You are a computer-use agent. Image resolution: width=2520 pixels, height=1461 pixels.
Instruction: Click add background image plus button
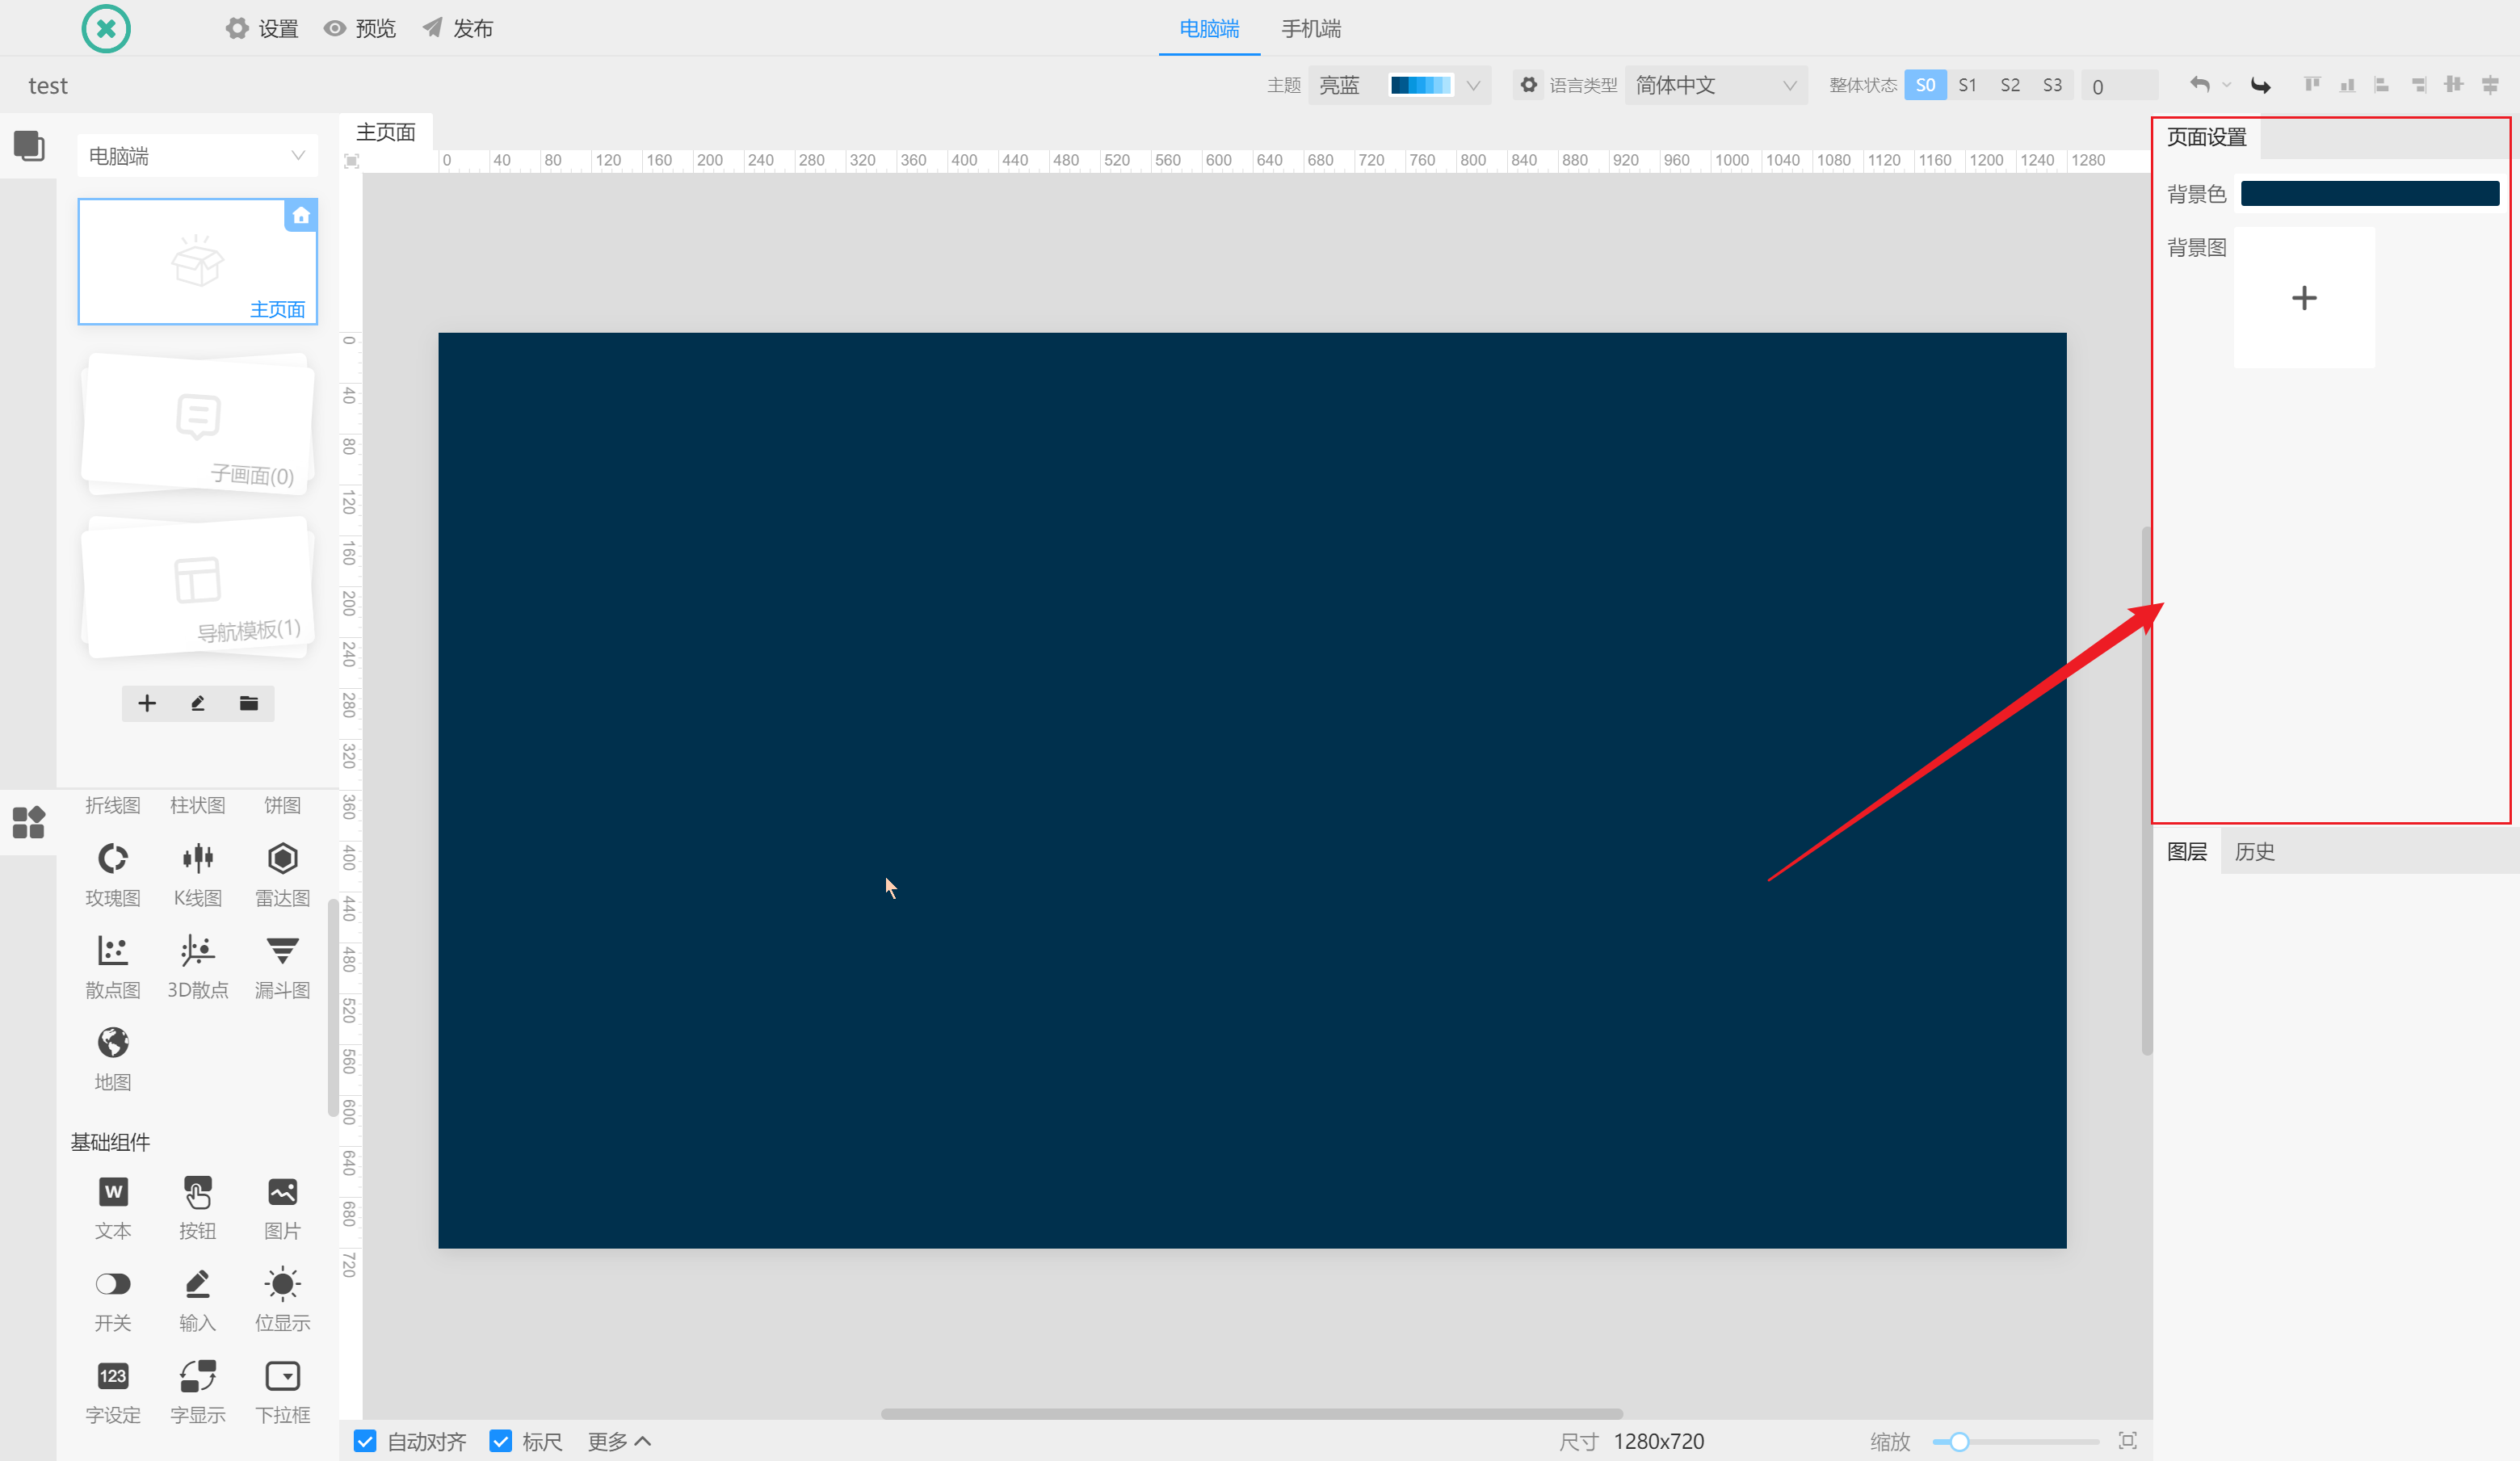2304,296
